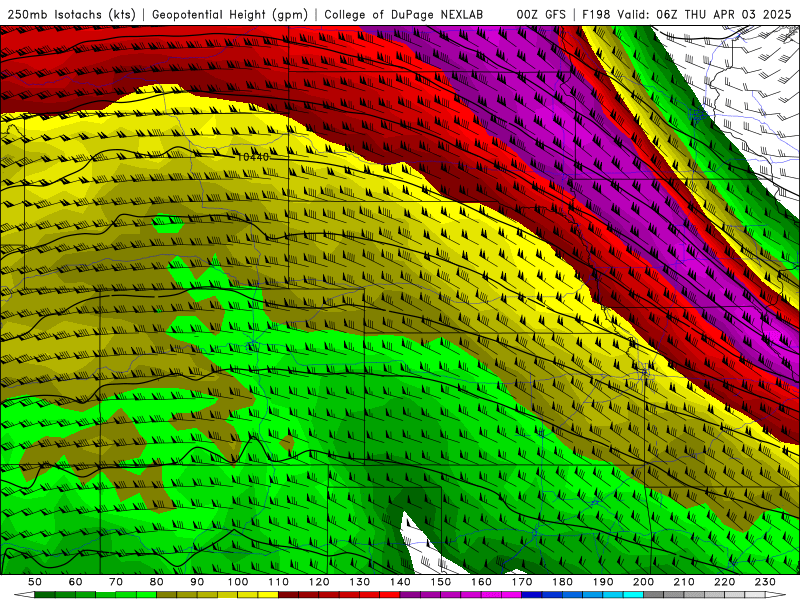Screen dimensions: 800x600
Task: Click the '250mb Isotachs (kts)' title text
Action: [x=71, y=14]
